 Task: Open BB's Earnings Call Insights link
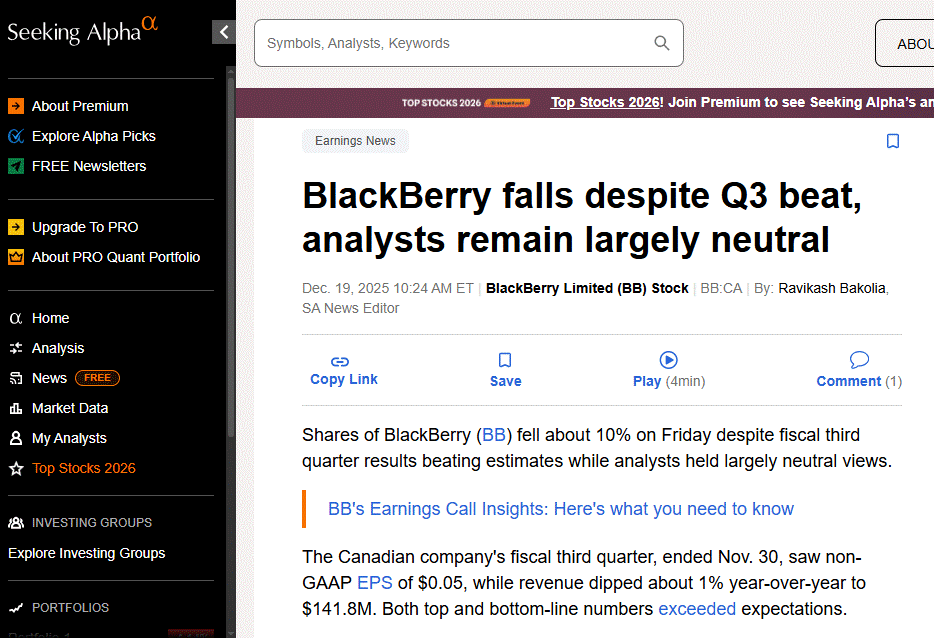560,509
